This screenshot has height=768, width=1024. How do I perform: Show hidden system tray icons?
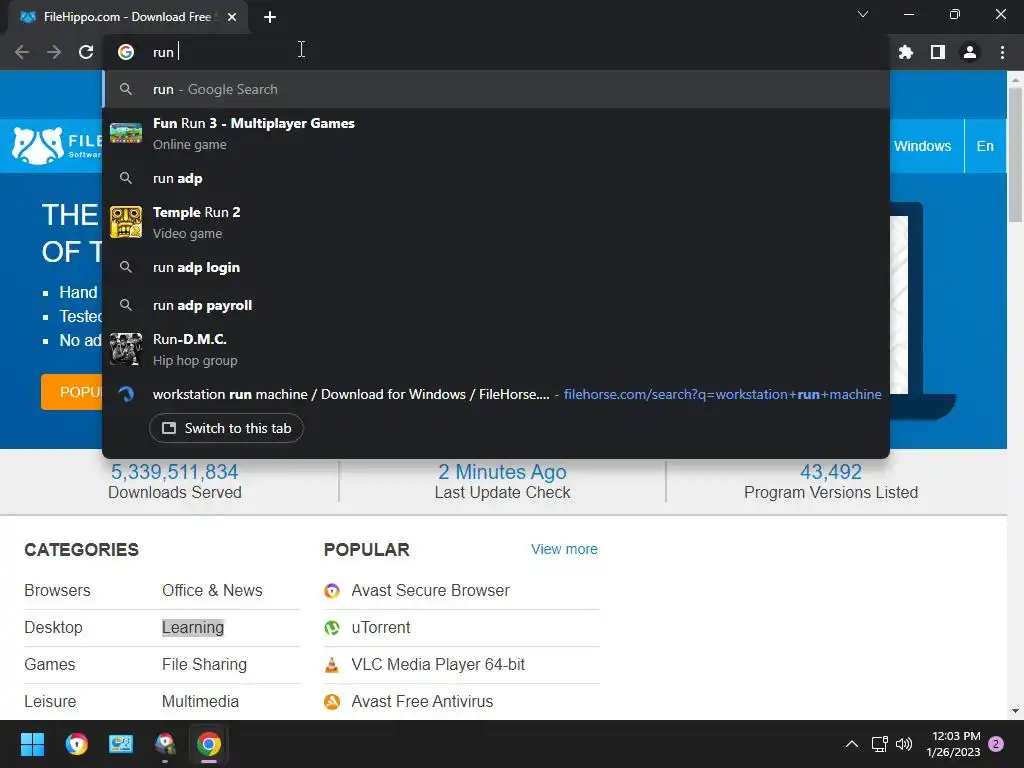click(852, 744)
